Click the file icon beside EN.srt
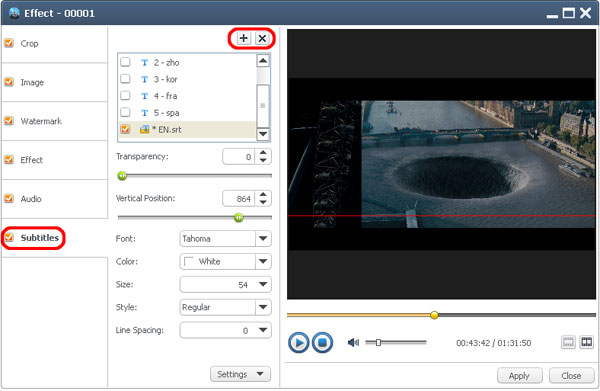The height and width of the screenshot is (391, 600). 145,129
